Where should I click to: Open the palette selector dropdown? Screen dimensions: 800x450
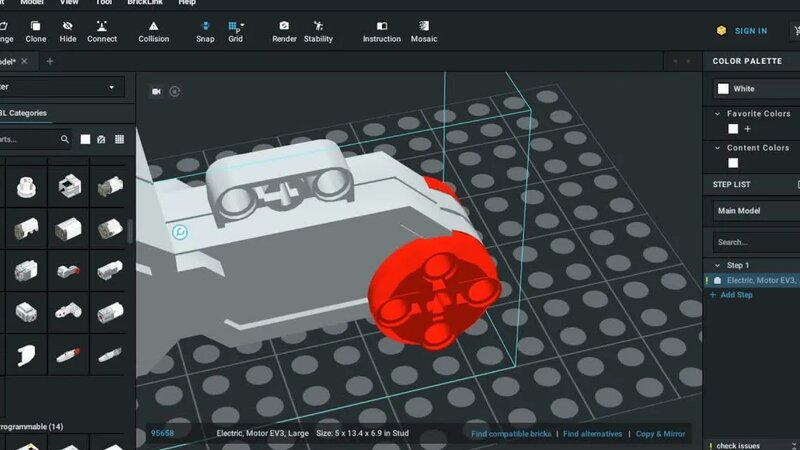click(x=61, y=87)
